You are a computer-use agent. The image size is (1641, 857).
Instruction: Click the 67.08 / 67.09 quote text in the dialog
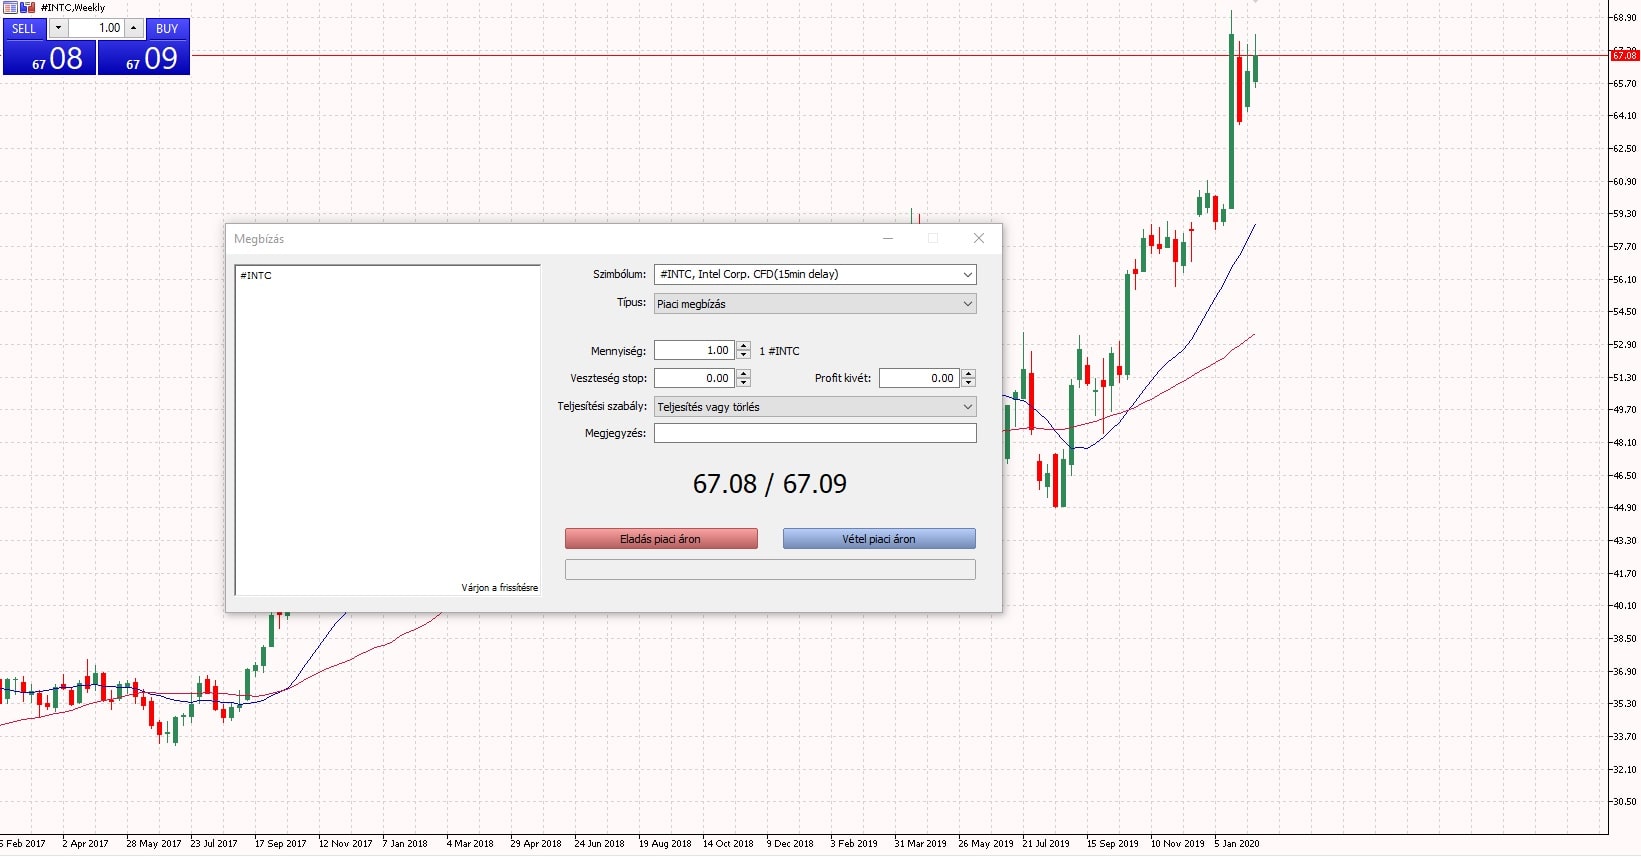770,484
